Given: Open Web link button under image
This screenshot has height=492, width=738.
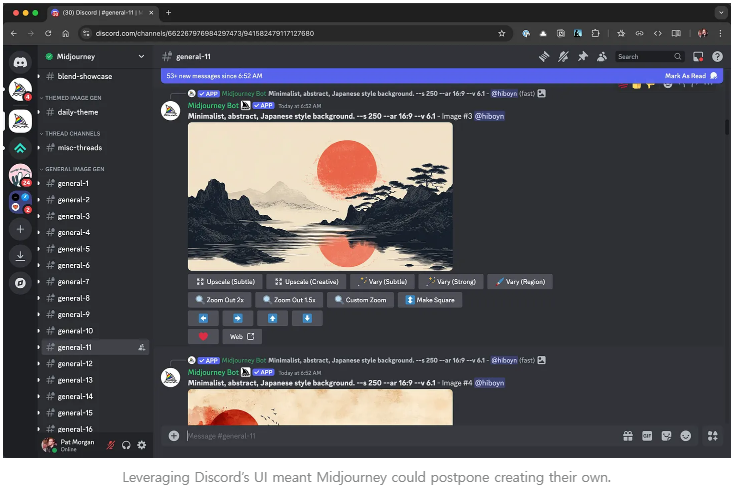Looking at the screenshot, I should click(x=242, y=337).
